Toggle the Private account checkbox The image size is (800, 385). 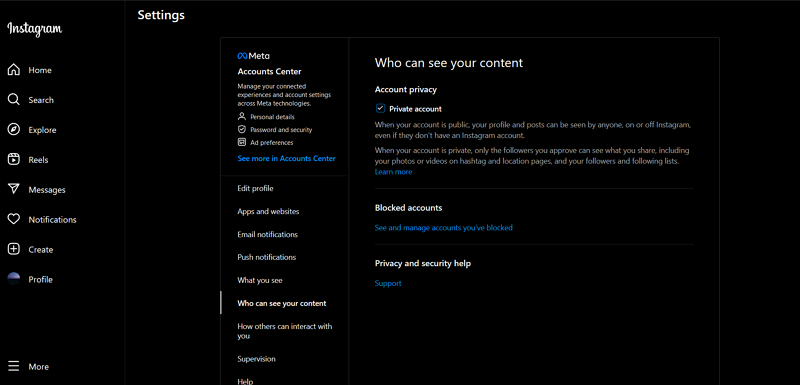(x=380, y=108)
